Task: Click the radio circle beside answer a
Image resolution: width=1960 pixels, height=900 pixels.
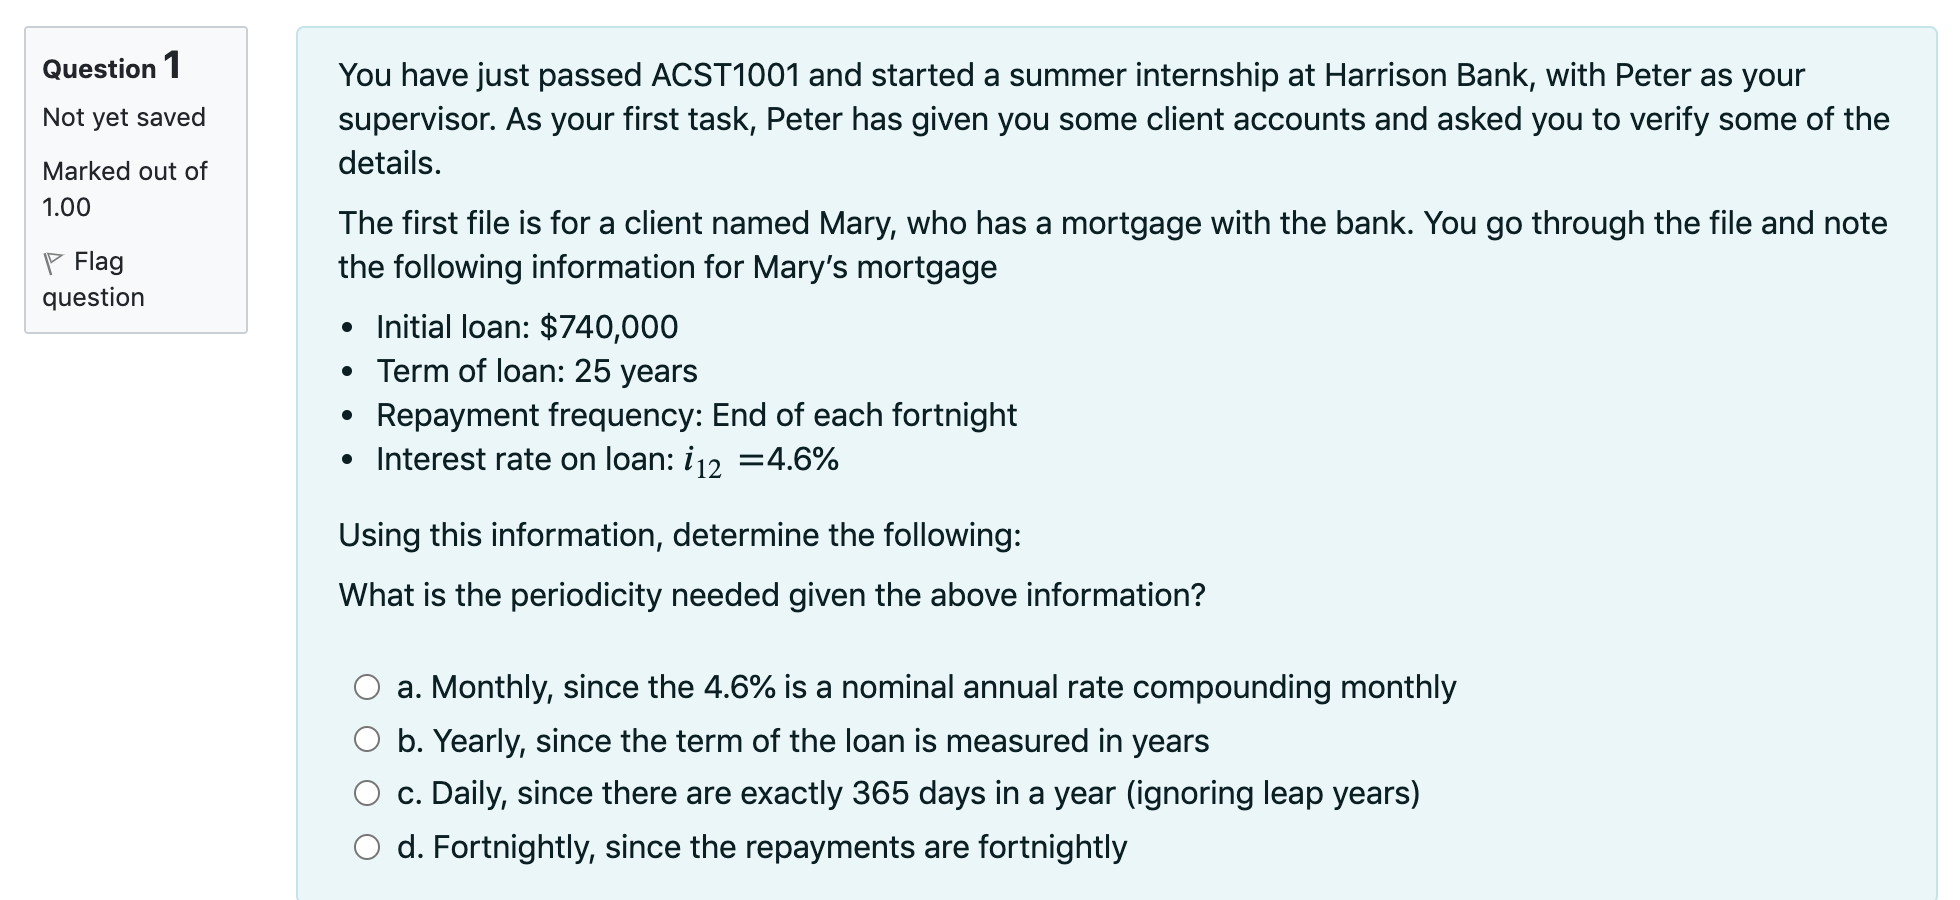Action: pos(368,686)
